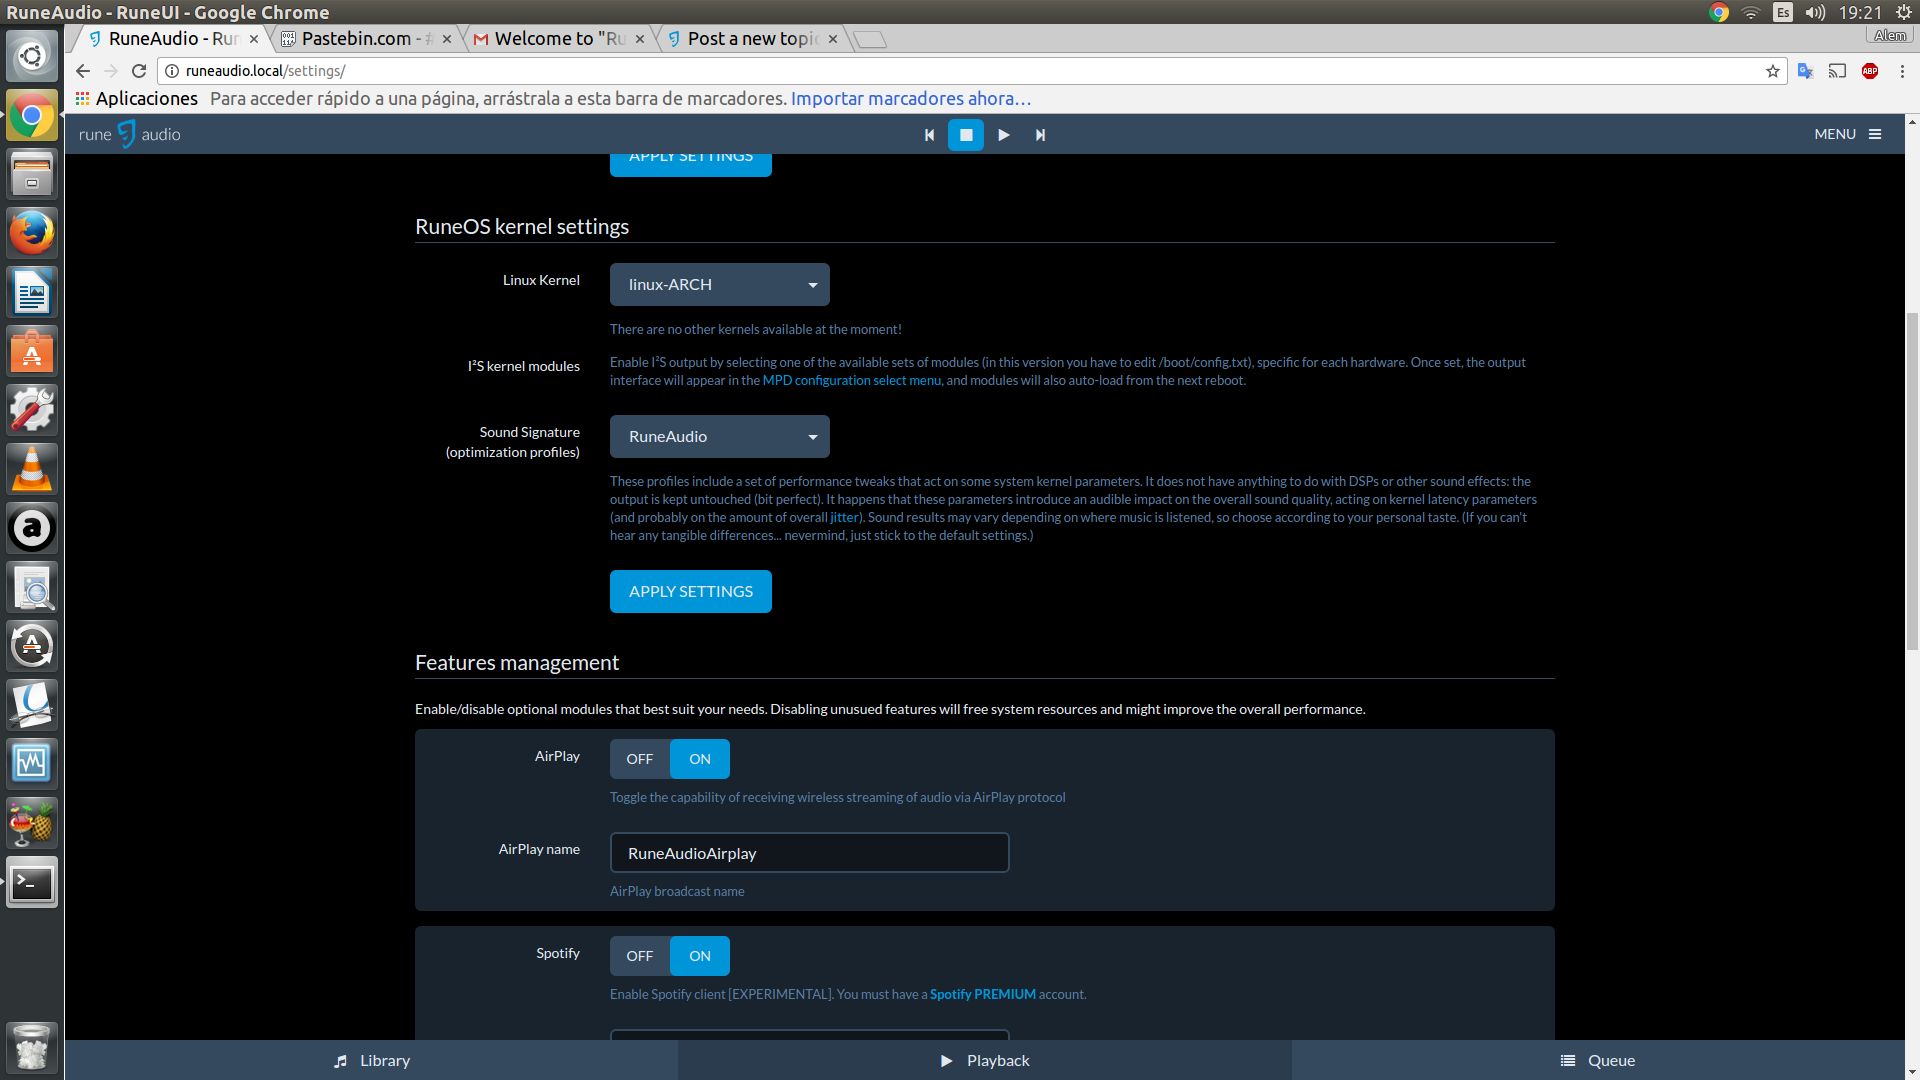Click Importar marcadores ahora link
Image resolution: width=1920 pixels, height=1080 pixels.
click(910, 98)
